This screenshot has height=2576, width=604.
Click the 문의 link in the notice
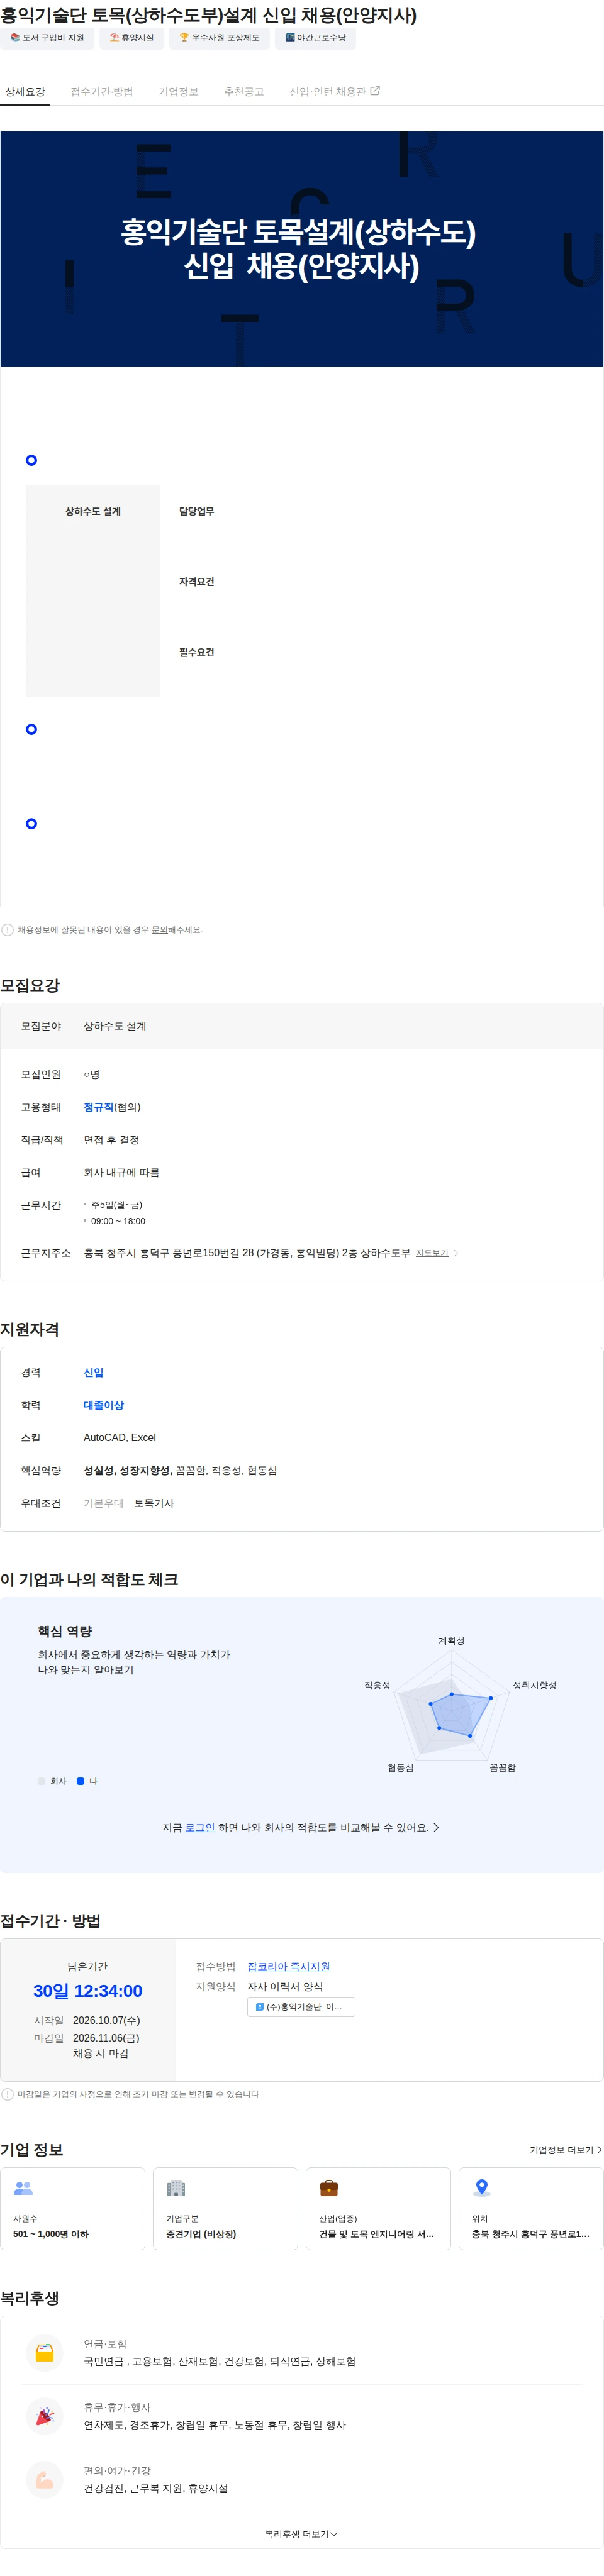click(x=159, y=929)
